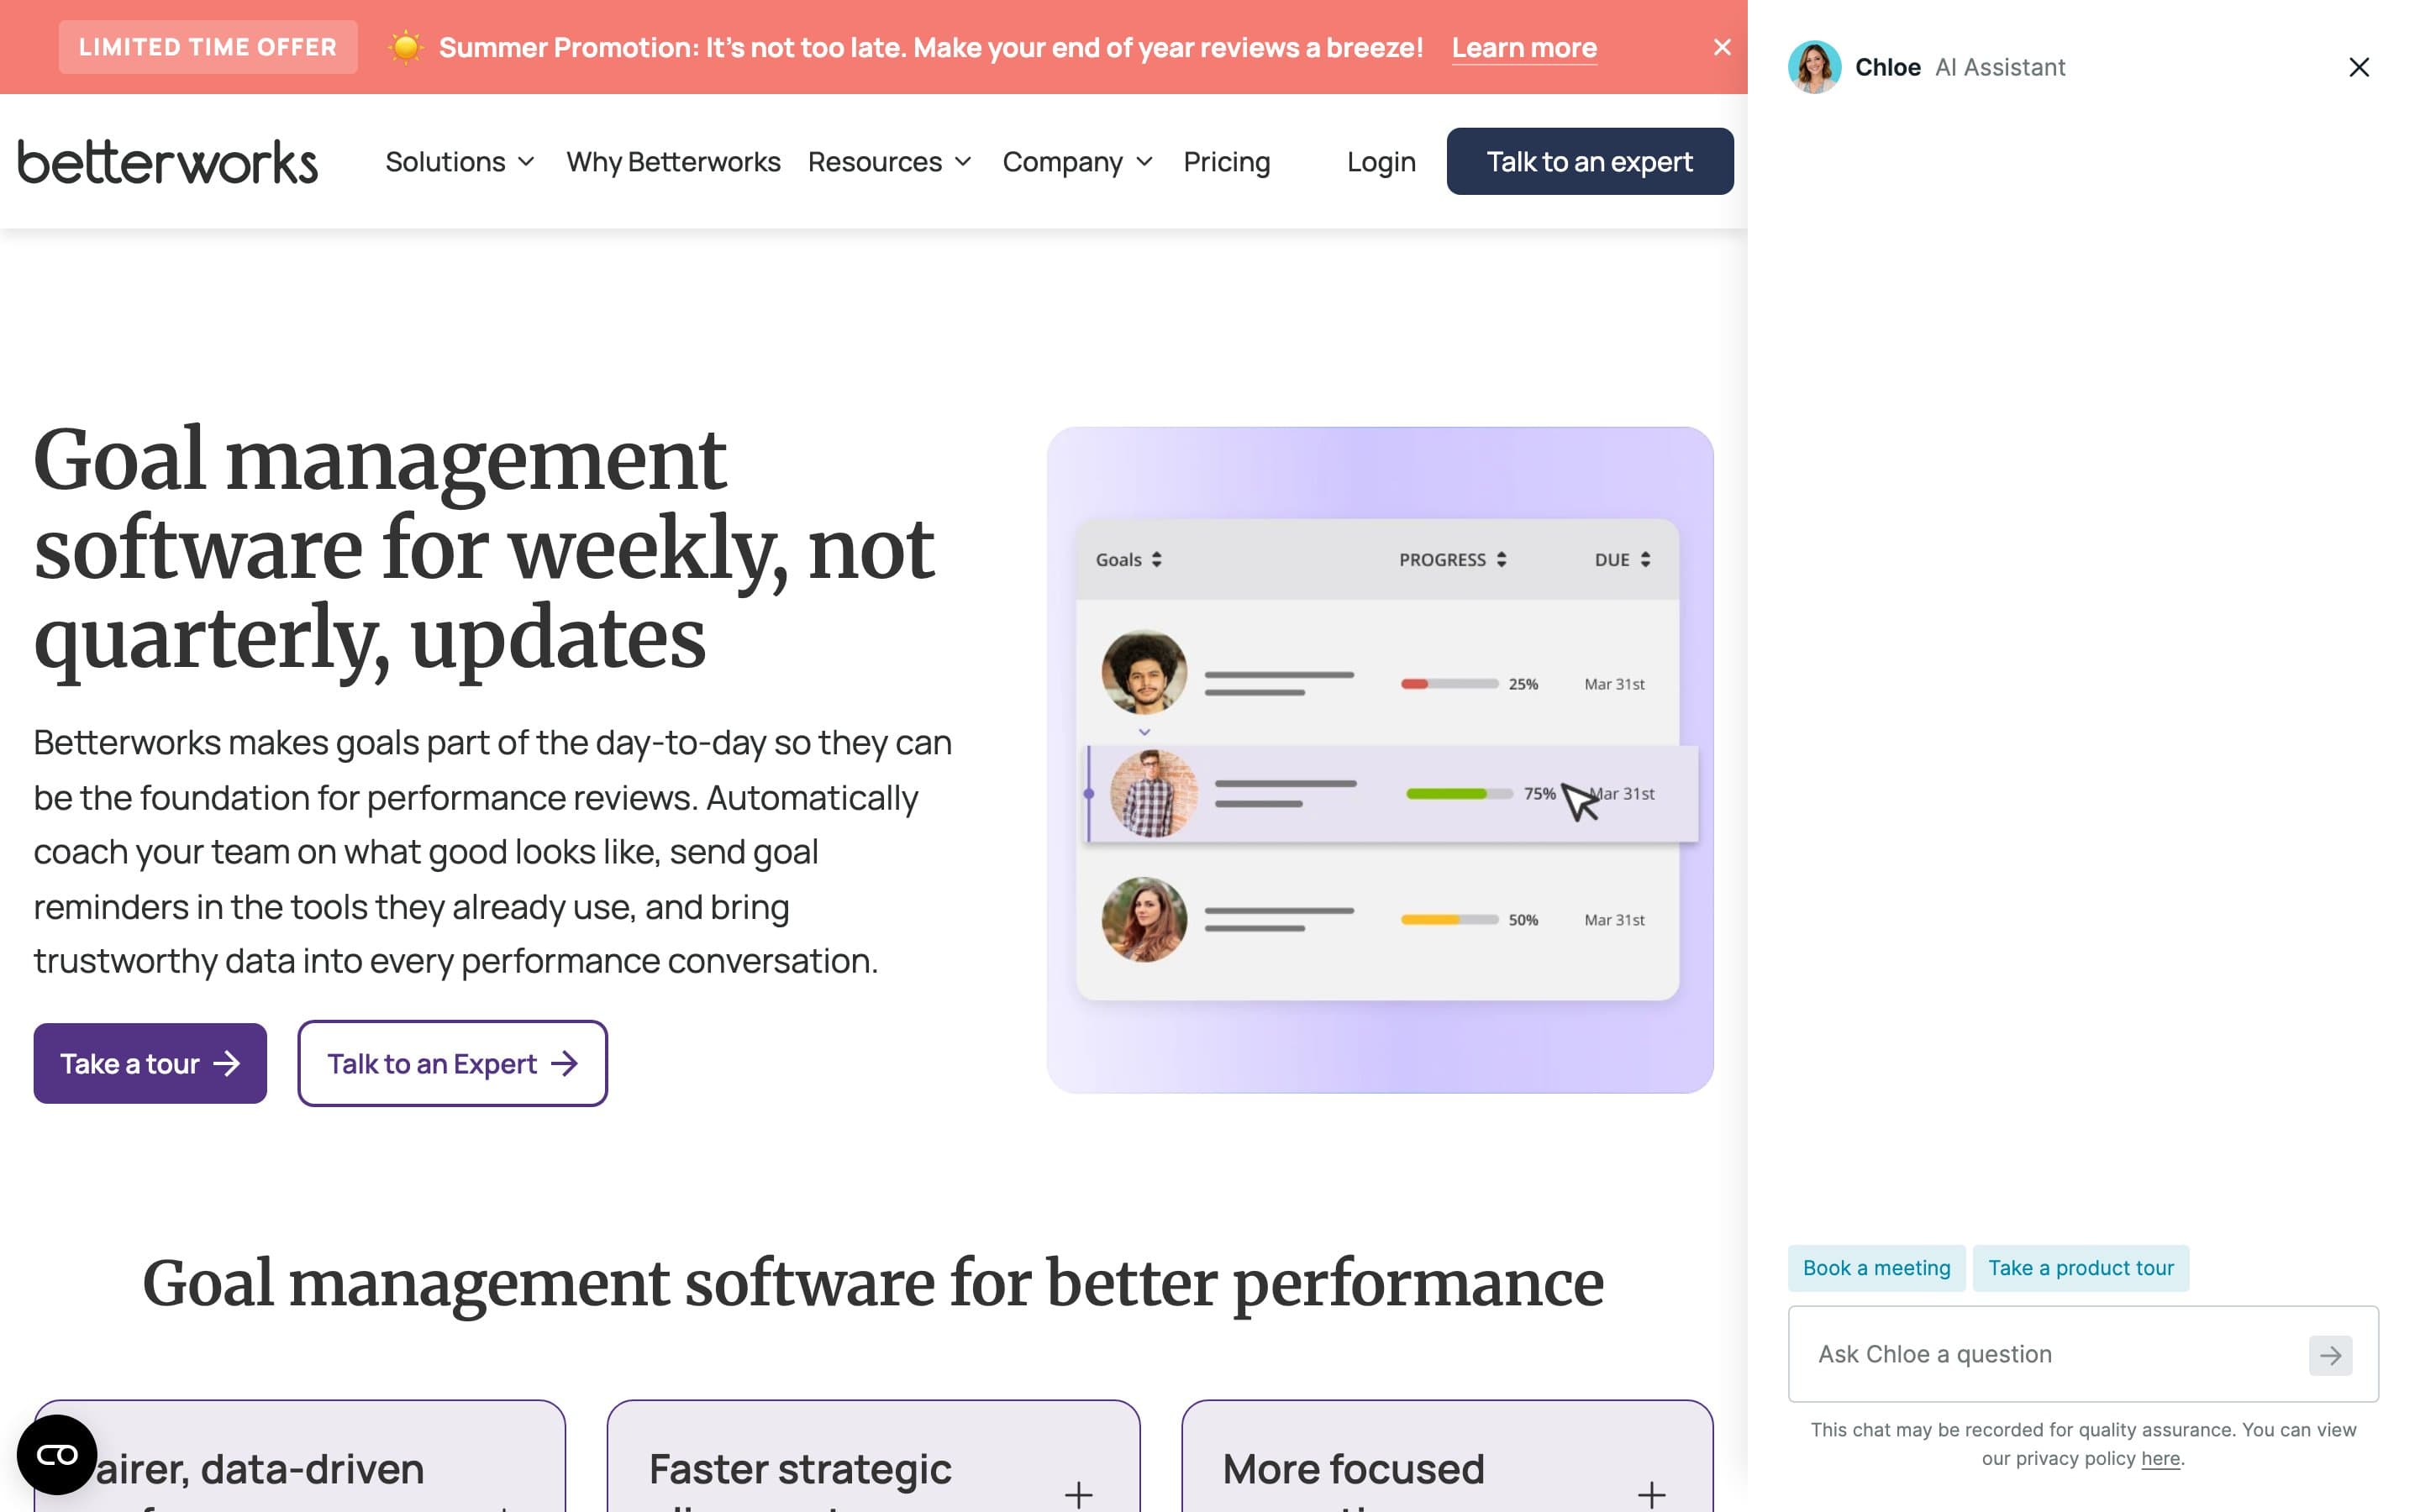Image resolution: width=2420 pixels, height=1512 pixels.
Task: Sort the Goals column with its arrows
Action: point(1157,560)
